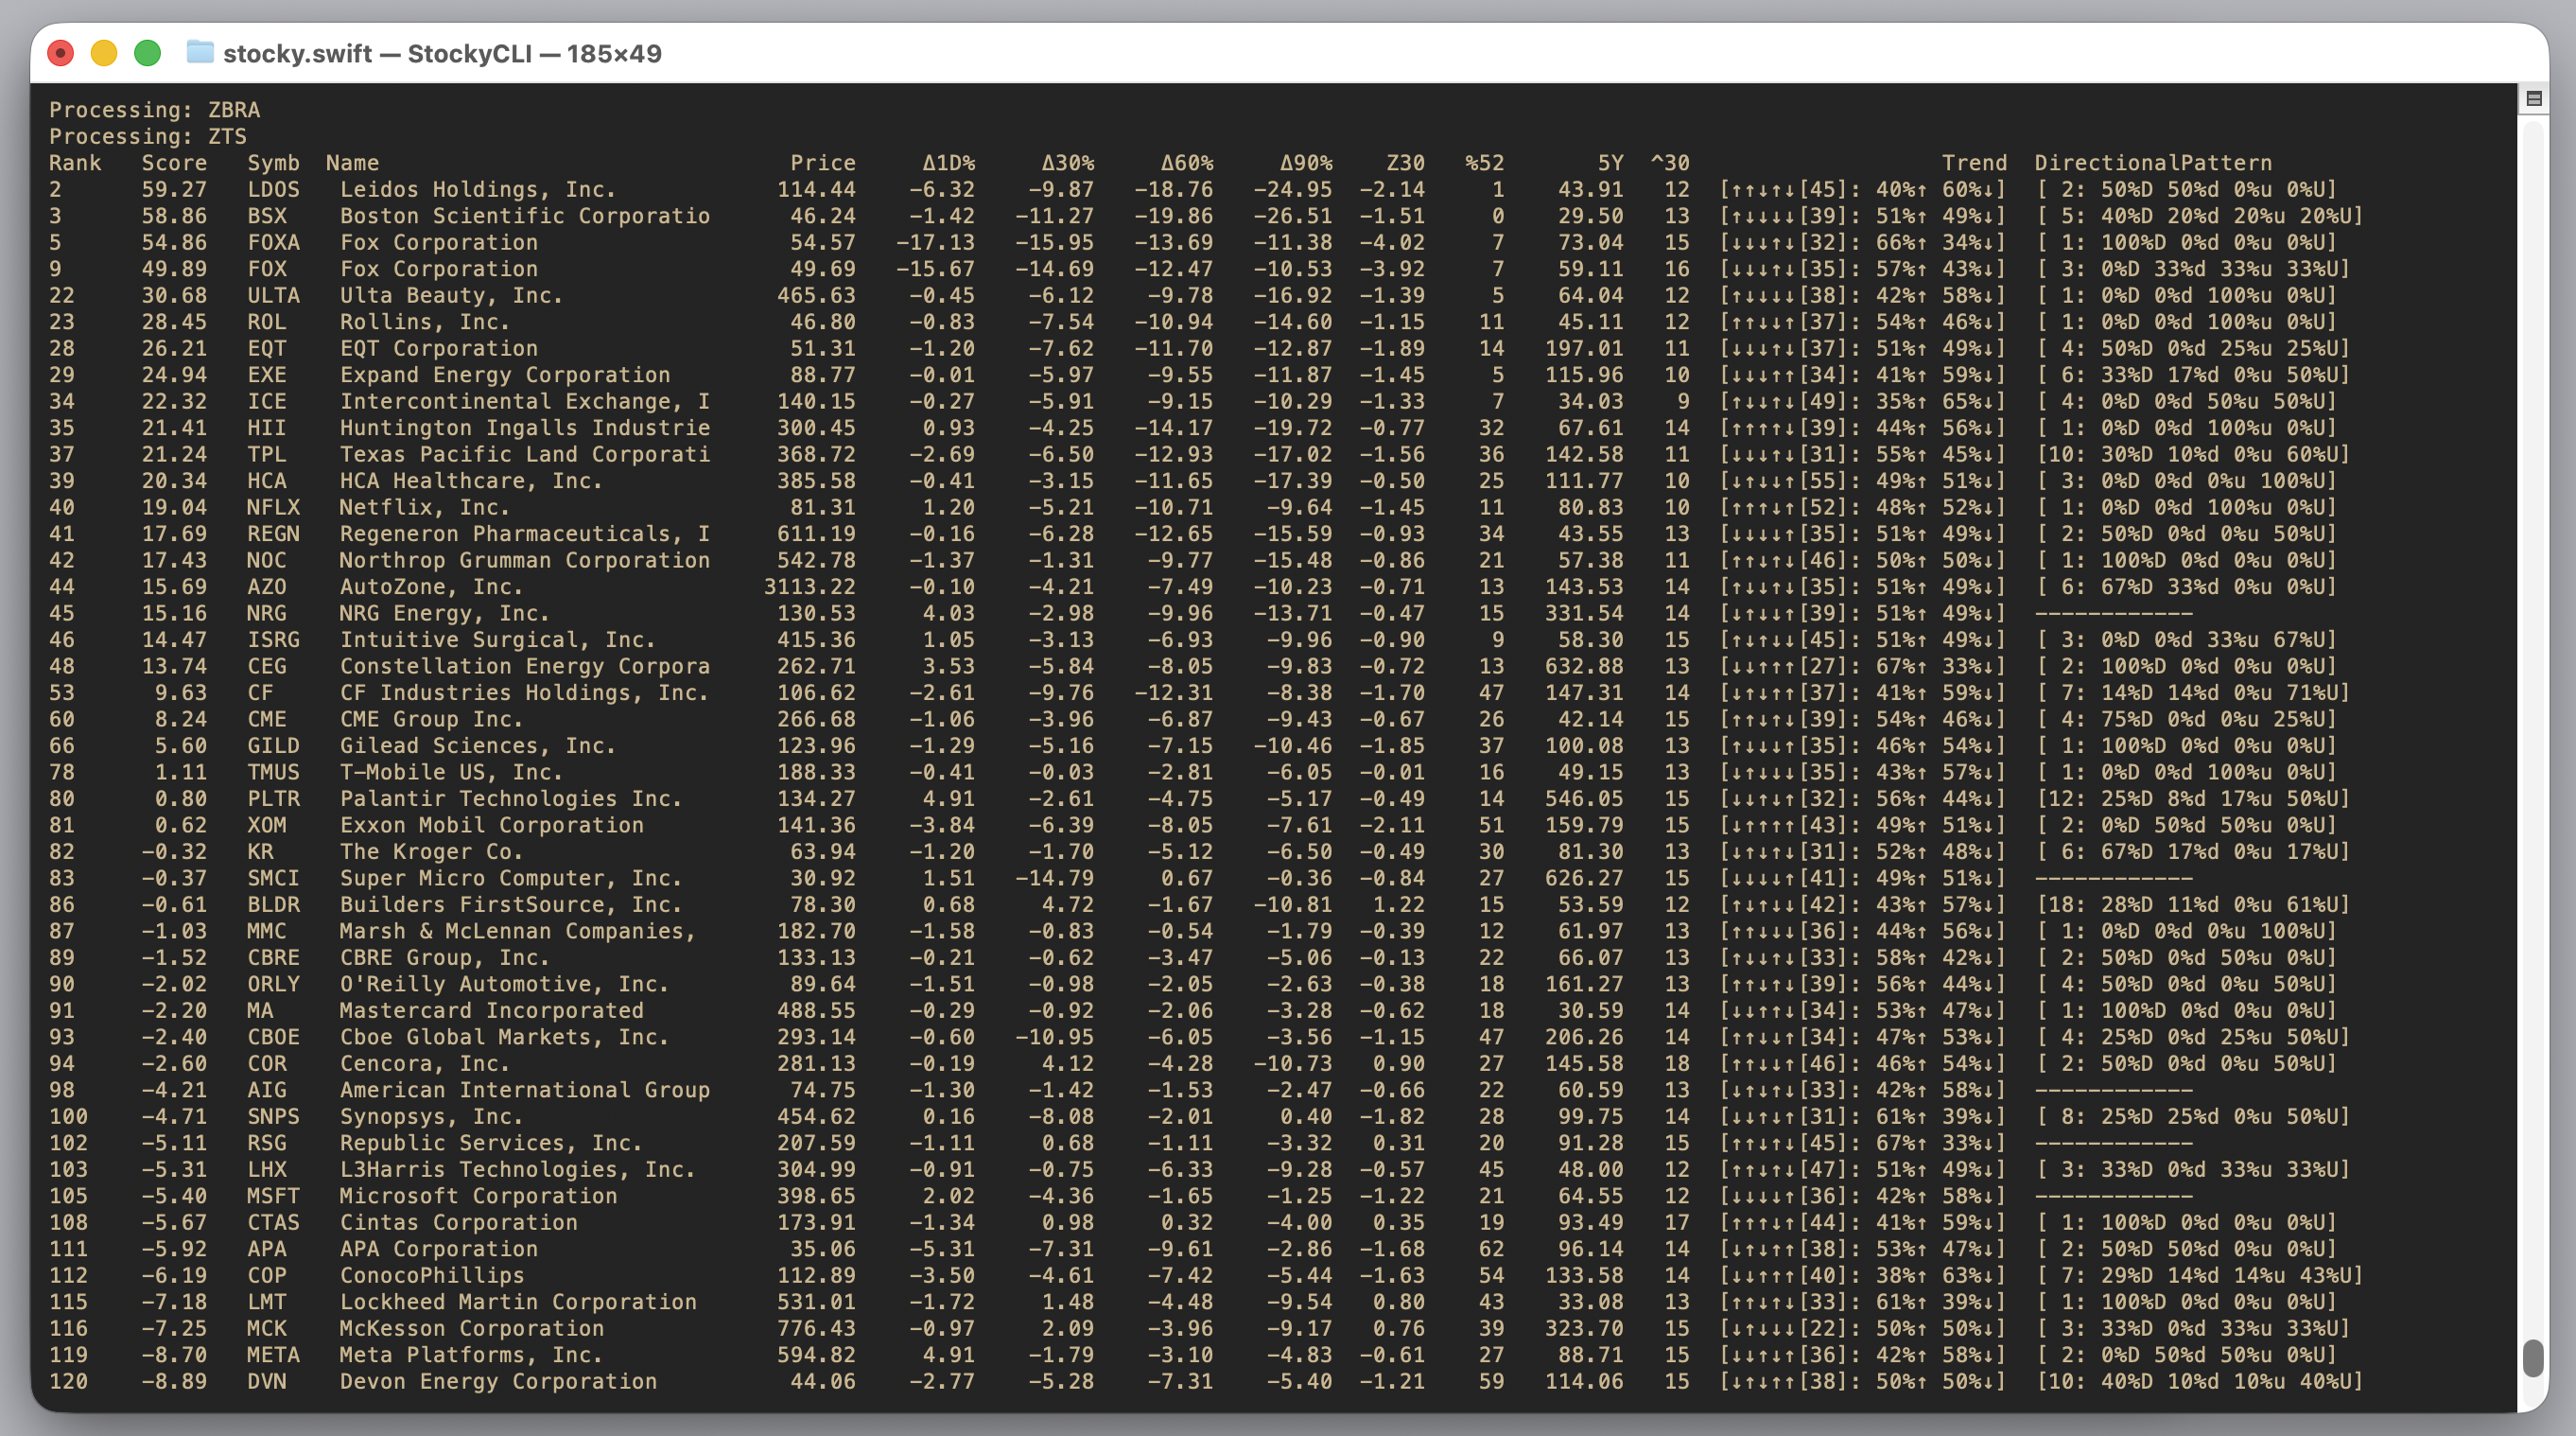Click the REGN price 611.19

pos(817,534)
